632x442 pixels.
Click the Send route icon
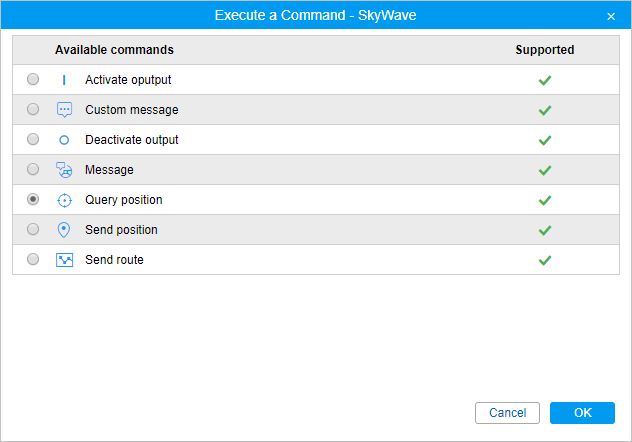click(64, 260)
